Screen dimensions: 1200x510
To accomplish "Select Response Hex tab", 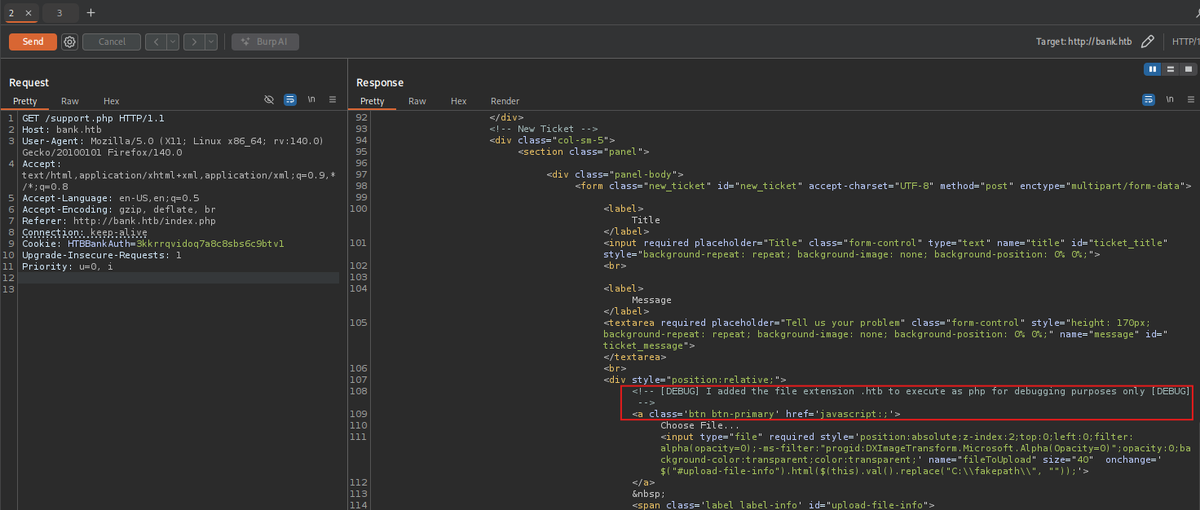I will pyautogui.click(x=458, y=101).
